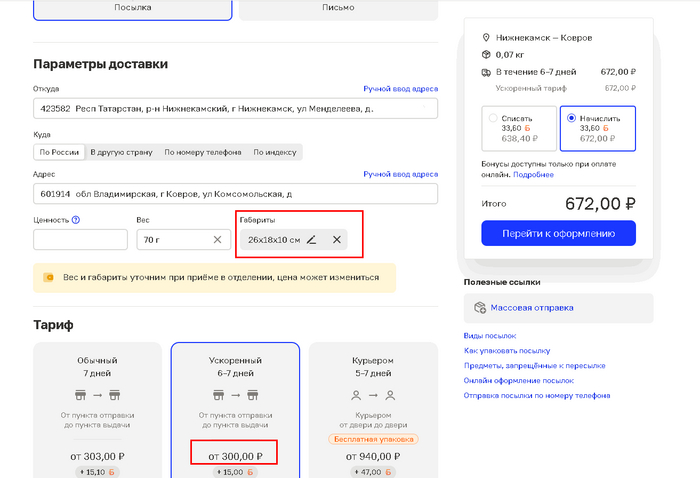The image size is (700, 478).
Task: Remove the 26x18x10 см dimensions chip
Action: coord(337,239)
